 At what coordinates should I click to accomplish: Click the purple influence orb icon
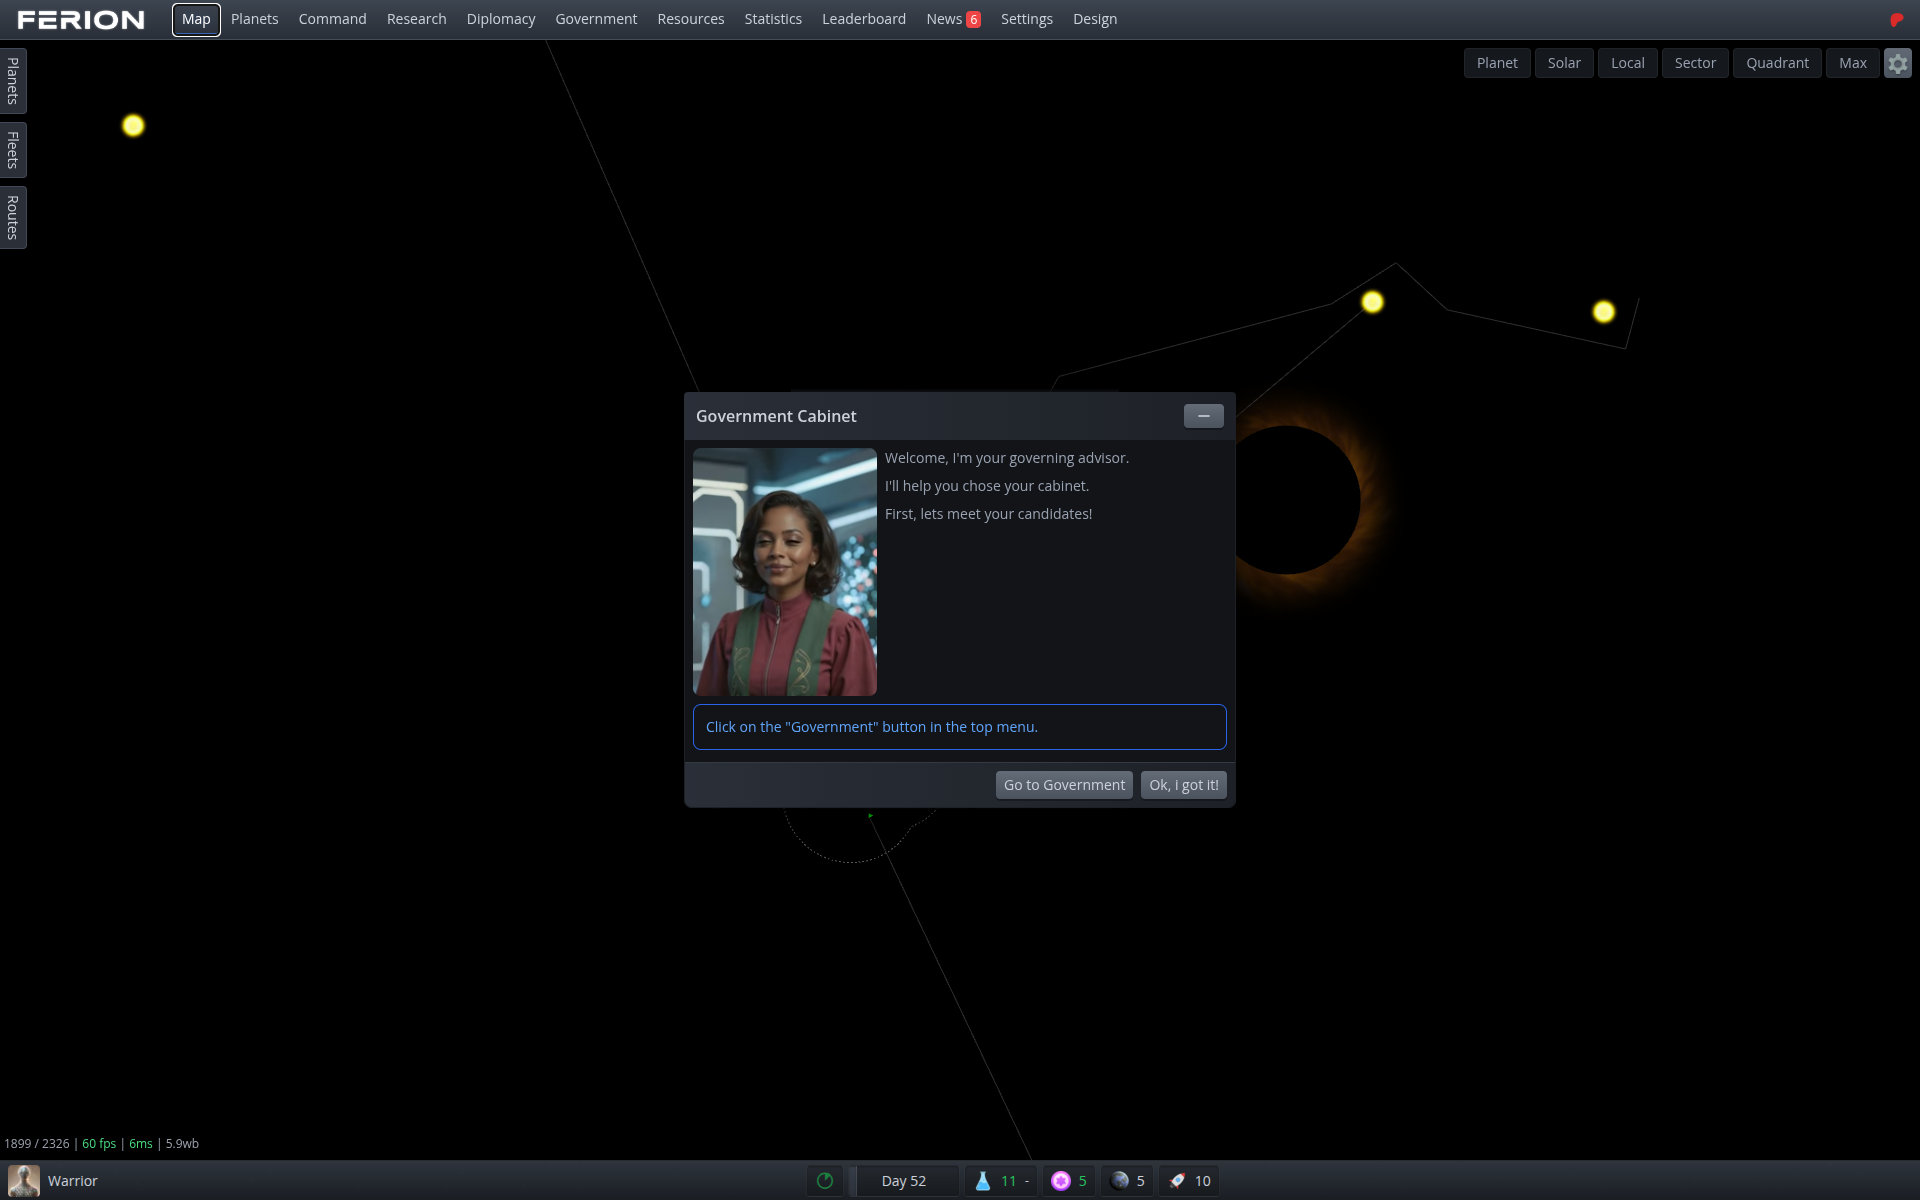(1060, 1181)
